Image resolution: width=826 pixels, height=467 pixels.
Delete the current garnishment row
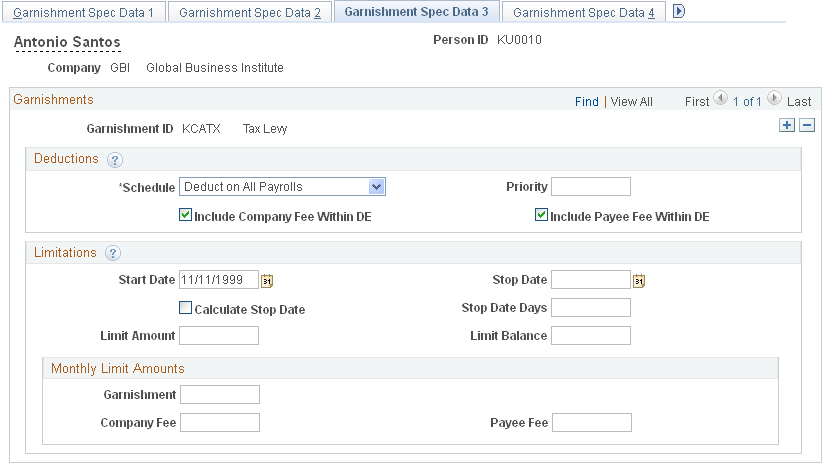coord(807,125)
